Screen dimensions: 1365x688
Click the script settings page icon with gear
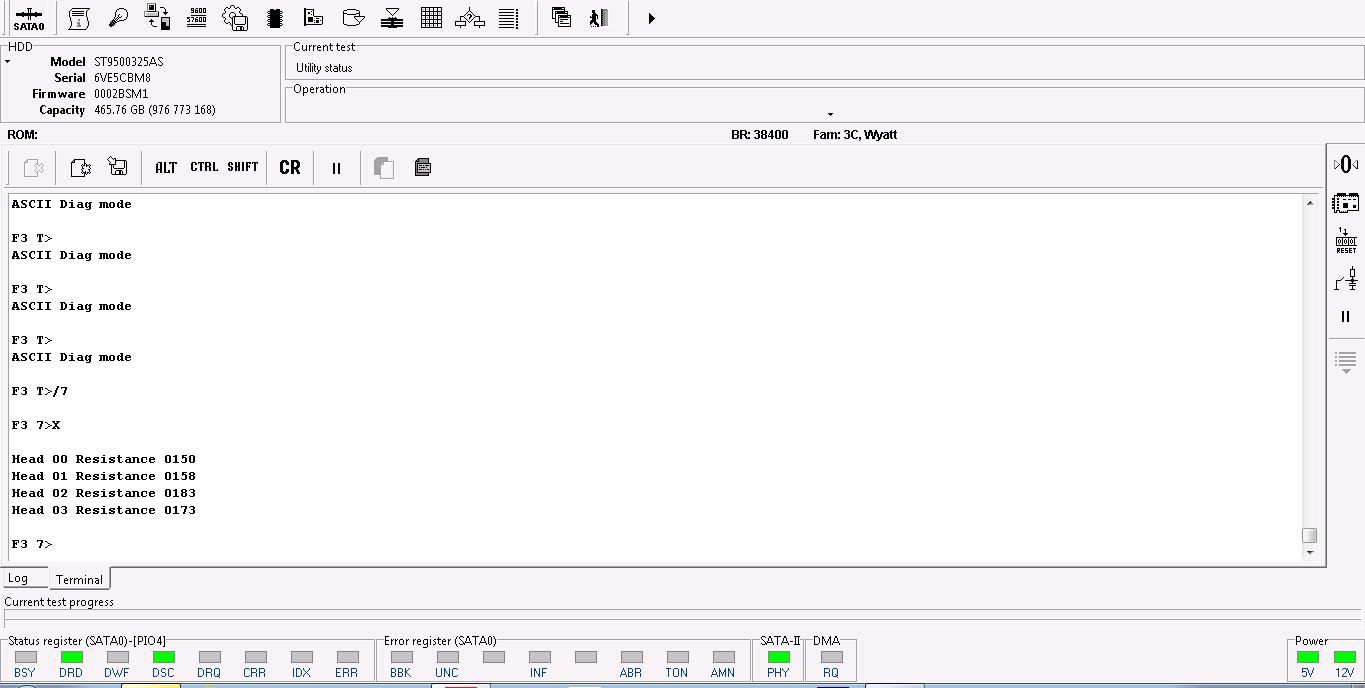pos(81,168)
